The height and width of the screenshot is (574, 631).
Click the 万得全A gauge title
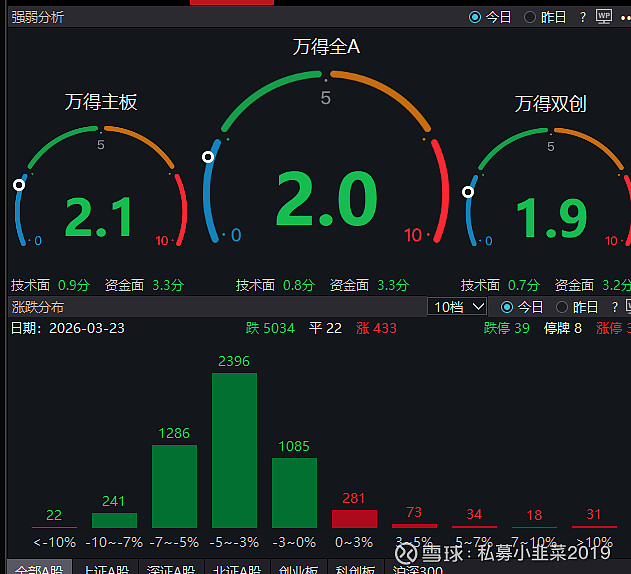[x=326, y=47]
